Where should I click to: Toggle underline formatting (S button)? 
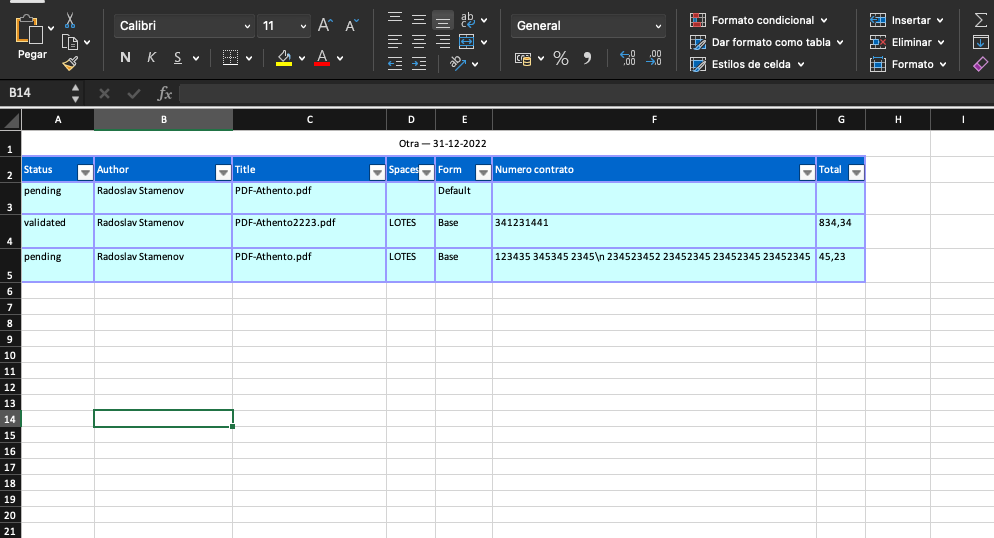(x=178, y=58)
